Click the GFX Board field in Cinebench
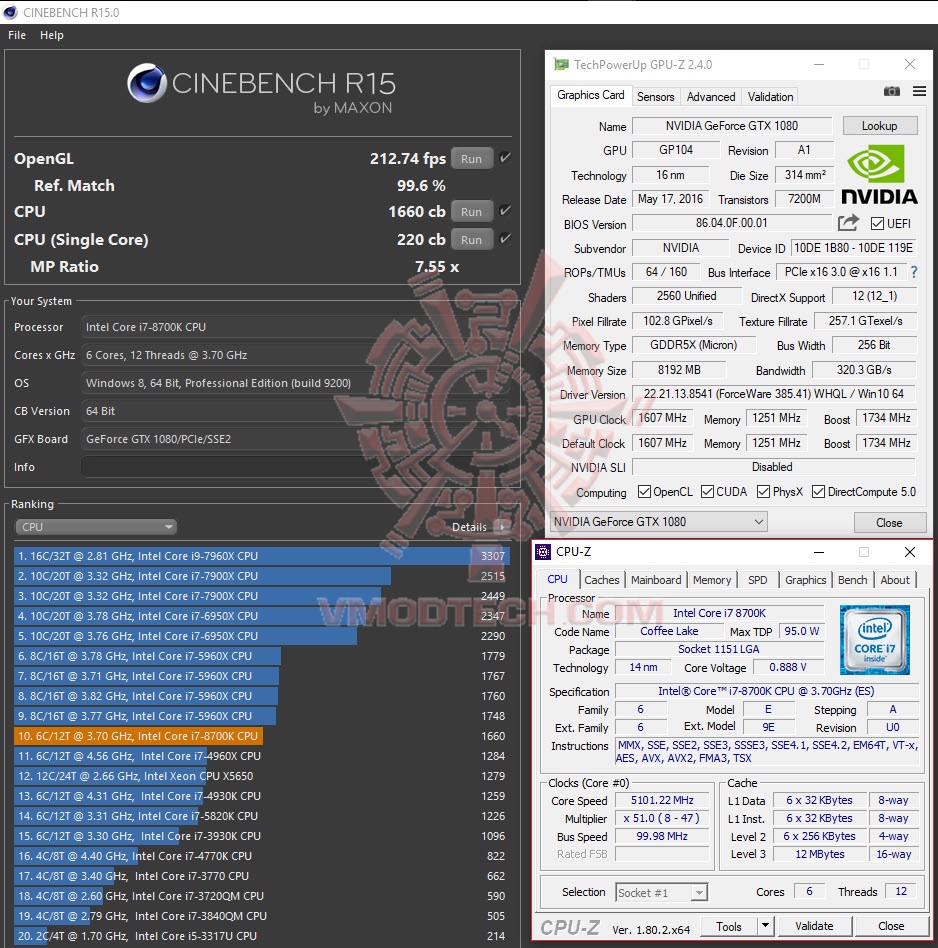Screen dimensions: 938x948 [x=298, y=439]
